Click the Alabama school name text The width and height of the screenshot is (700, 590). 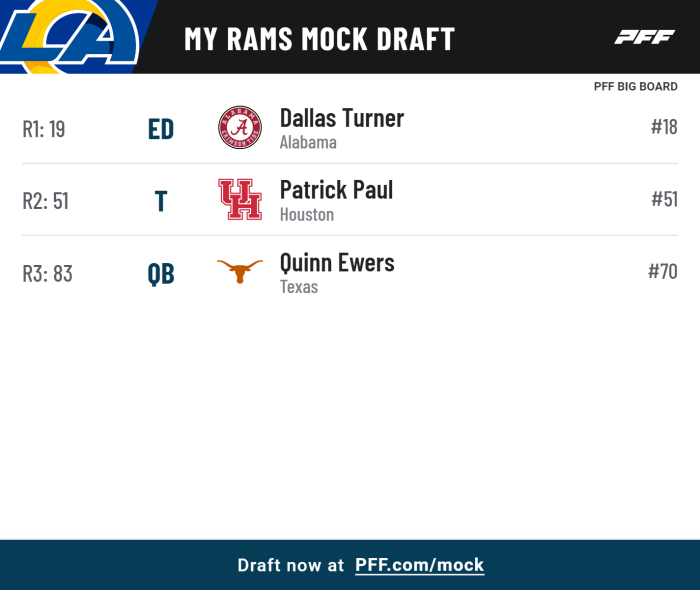(x=308, y=143)
